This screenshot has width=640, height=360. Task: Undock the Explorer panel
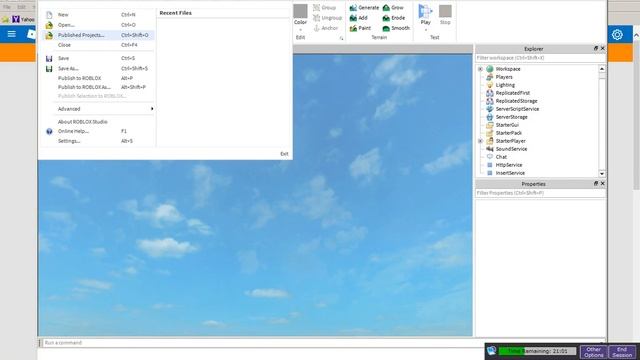point(596,49)
